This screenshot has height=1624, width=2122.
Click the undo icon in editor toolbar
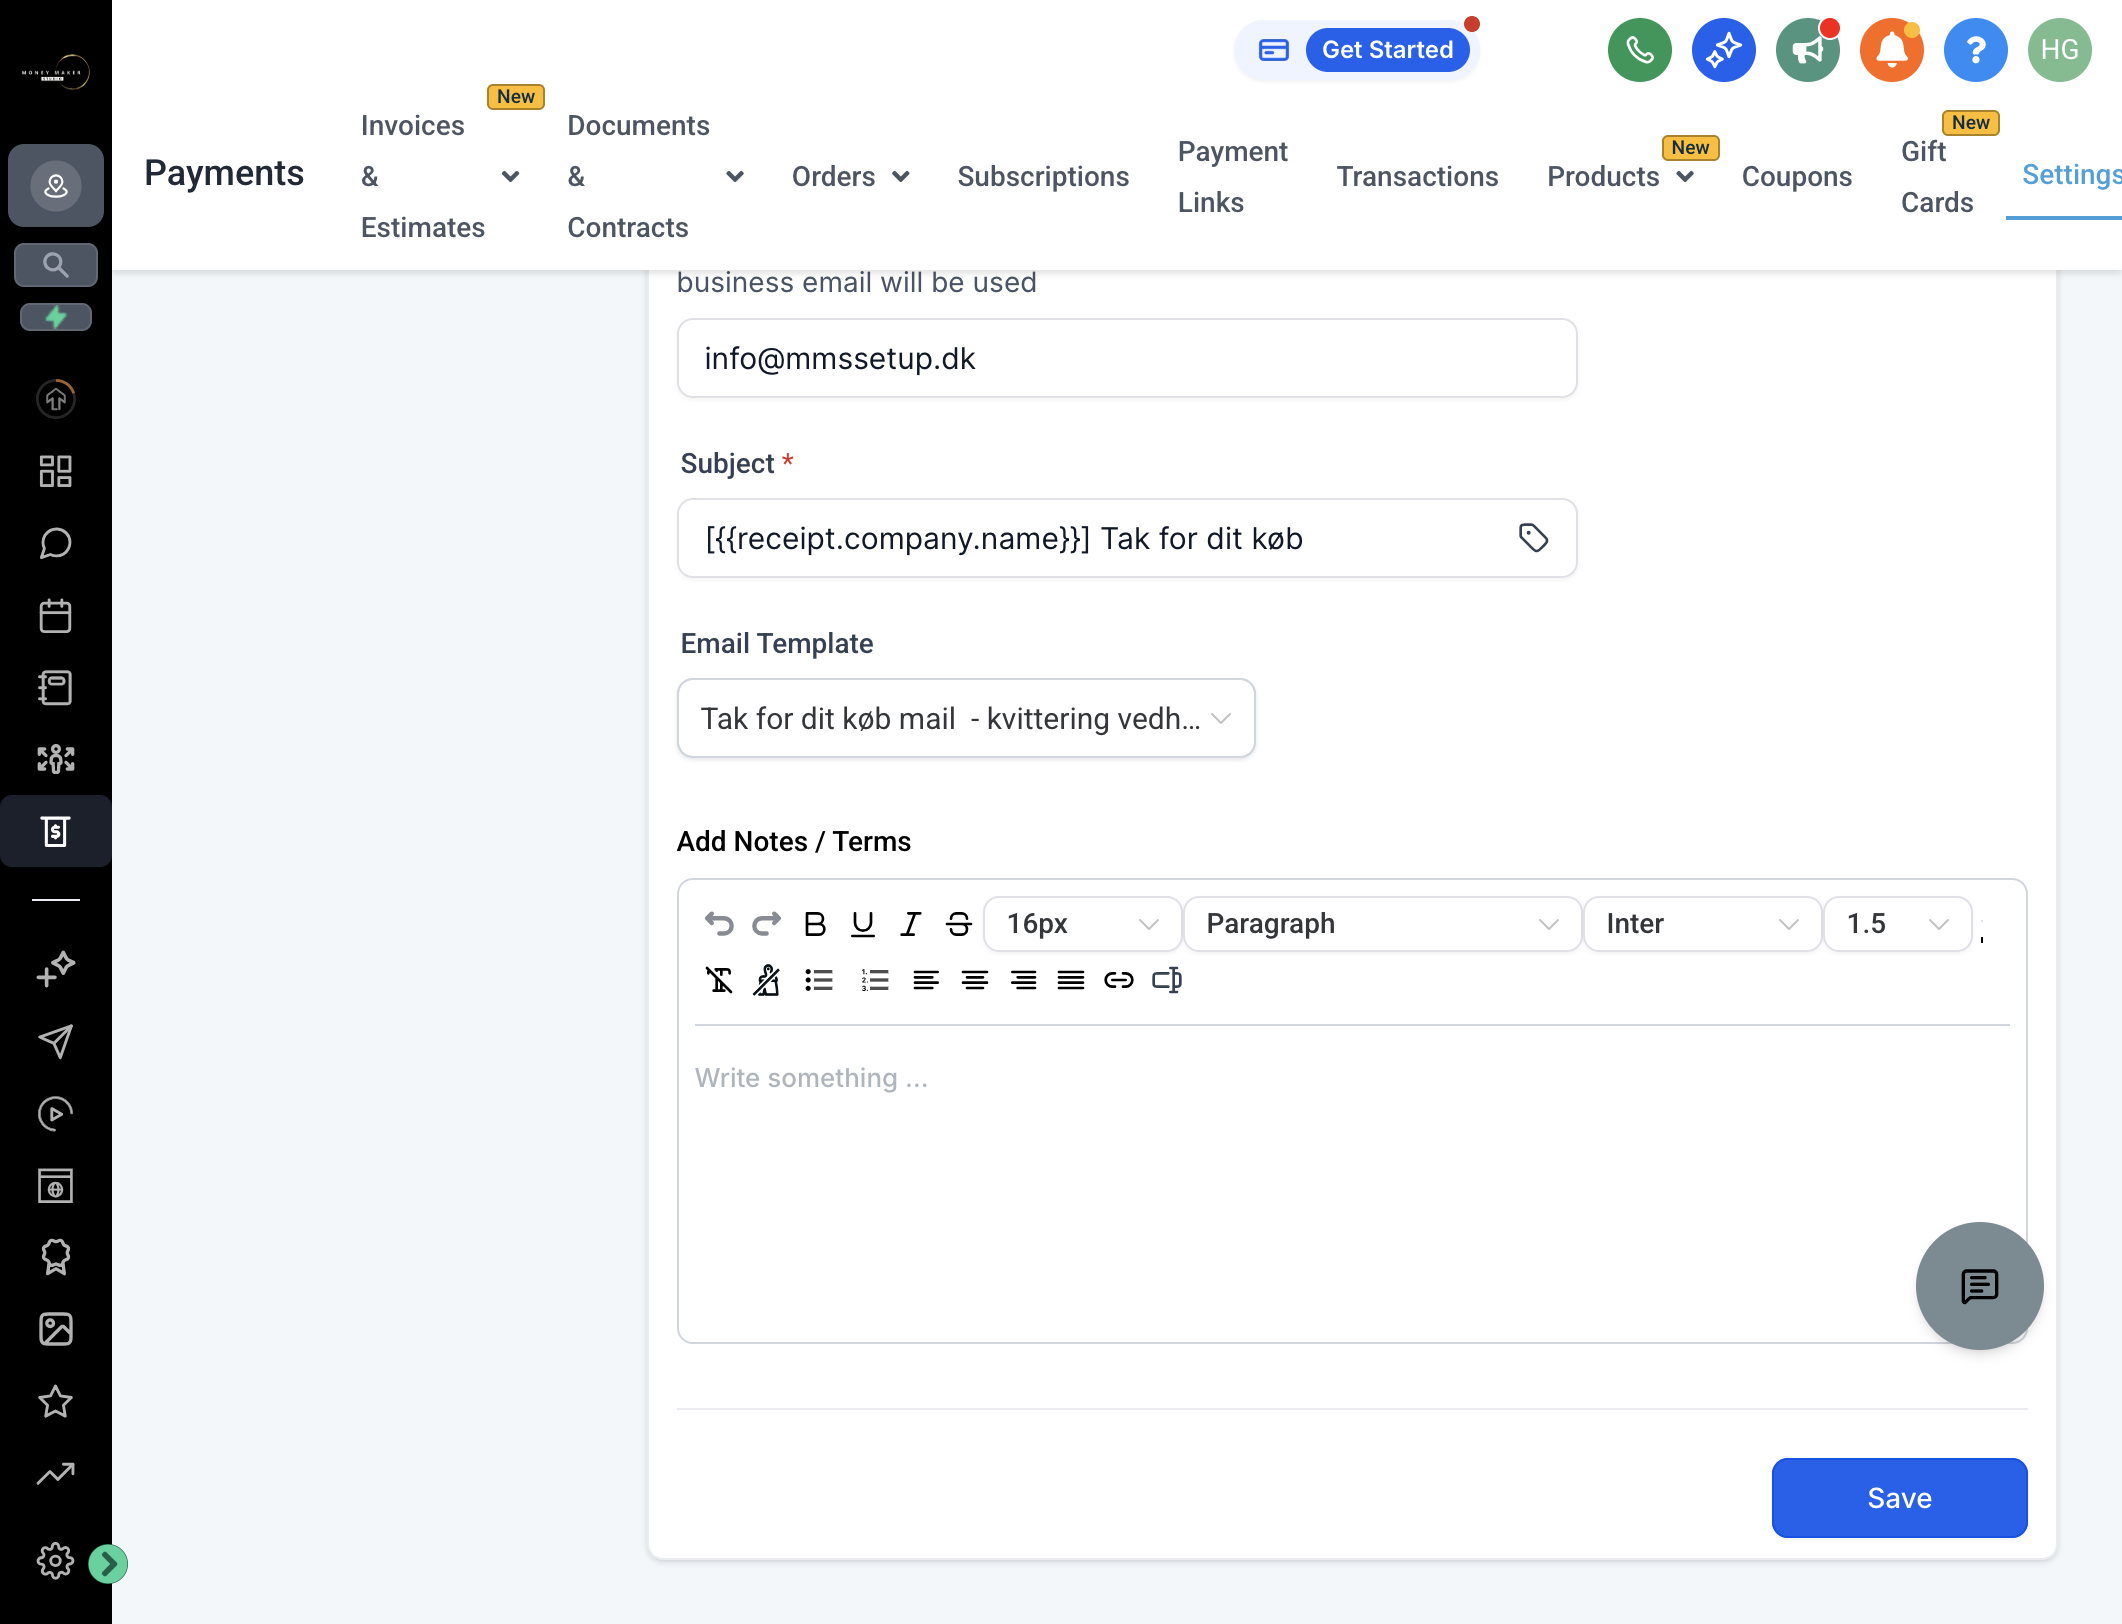coord(719,924)
